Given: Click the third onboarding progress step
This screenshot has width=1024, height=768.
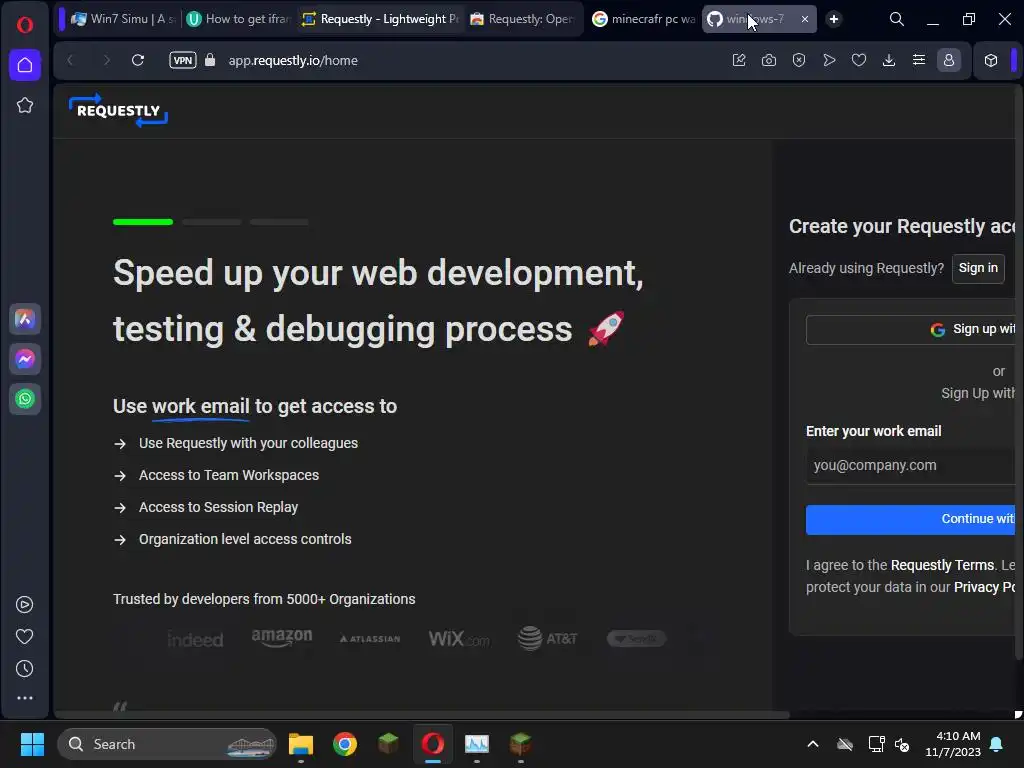Looking at the screenshot, I should click(279, 222).
